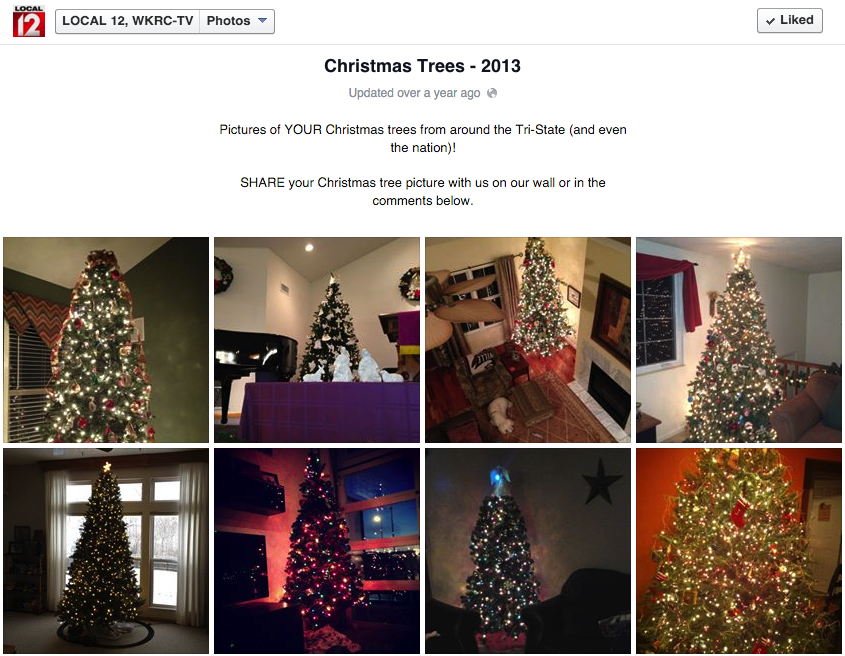
Task: Click the Updated over a year ago text
Action: tap(414, 93)
